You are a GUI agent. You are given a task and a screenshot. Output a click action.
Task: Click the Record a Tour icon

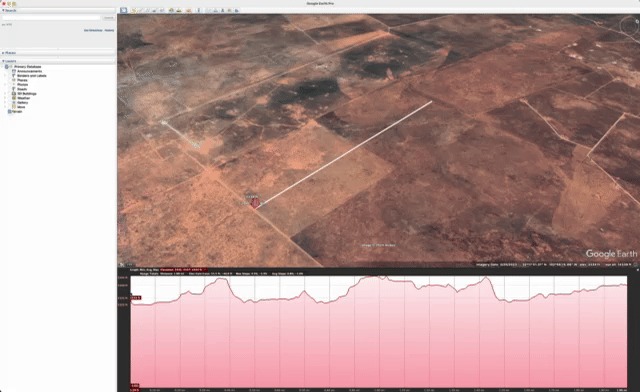coord(162,10)
